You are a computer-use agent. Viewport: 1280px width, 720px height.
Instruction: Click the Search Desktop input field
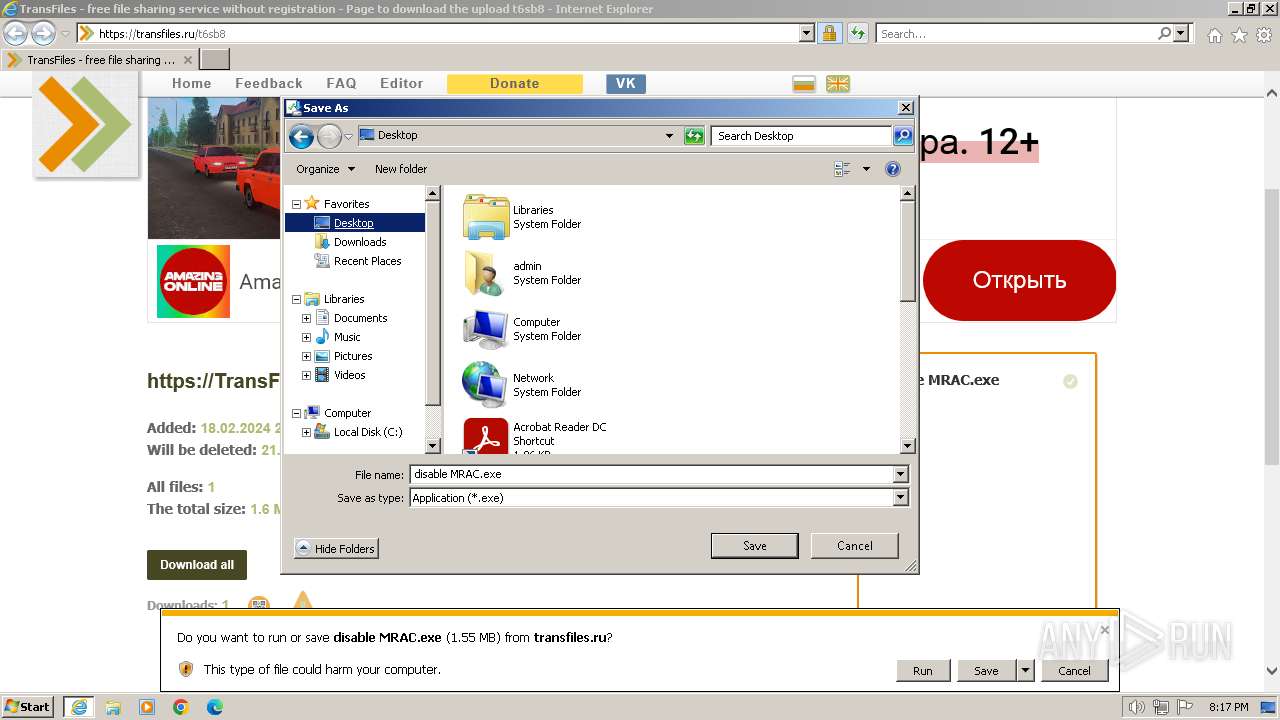(802, 136)
